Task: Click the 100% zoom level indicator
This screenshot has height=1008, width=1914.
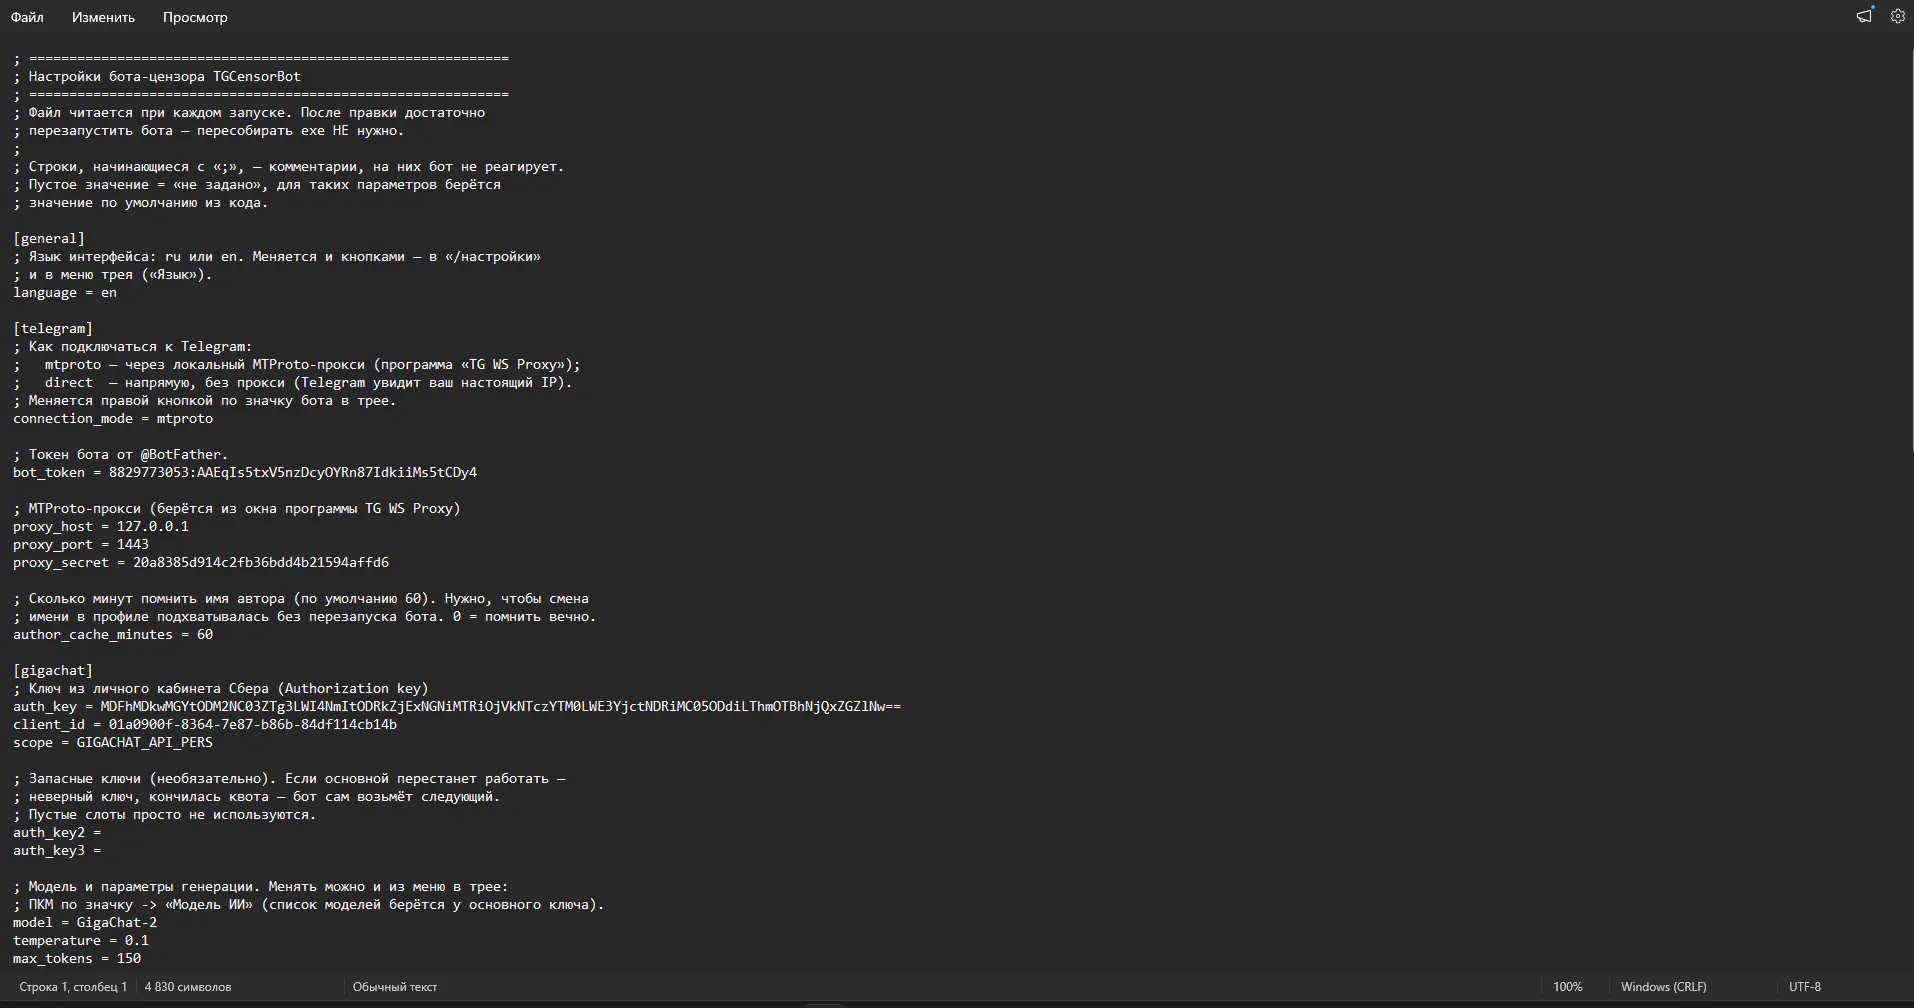Action: [1568, 987]
